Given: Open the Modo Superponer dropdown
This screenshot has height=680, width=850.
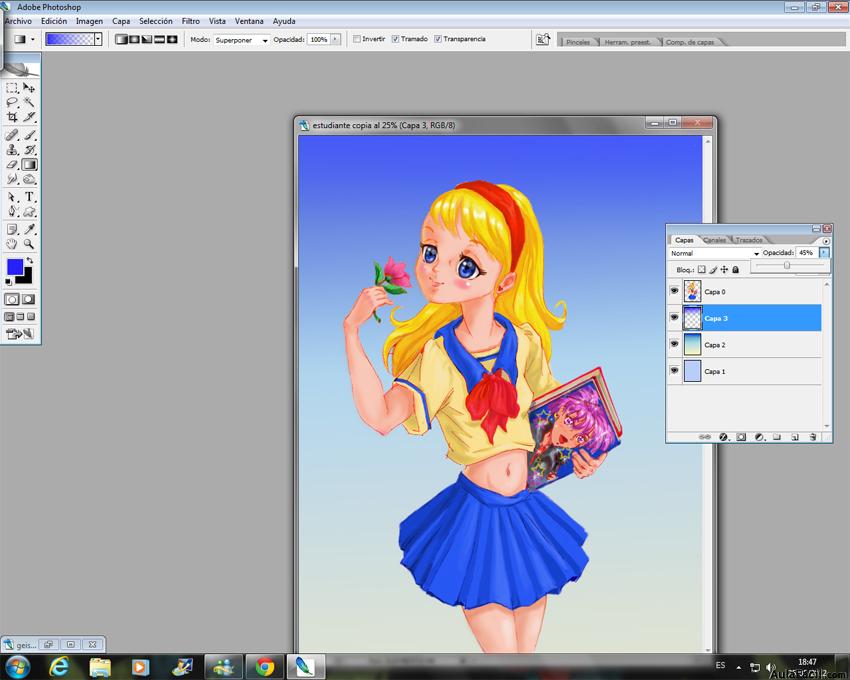Looking at the screenshot, I should (x=242, y=40).
